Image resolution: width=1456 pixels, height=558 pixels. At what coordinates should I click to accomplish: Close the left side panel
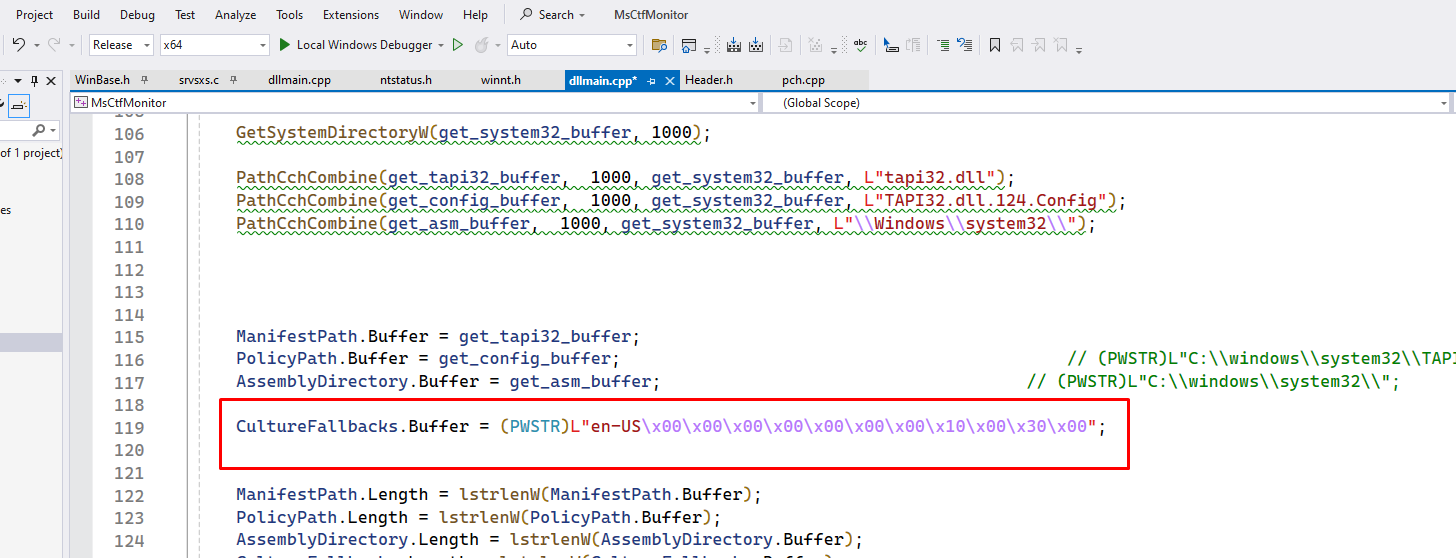(51, 81)
